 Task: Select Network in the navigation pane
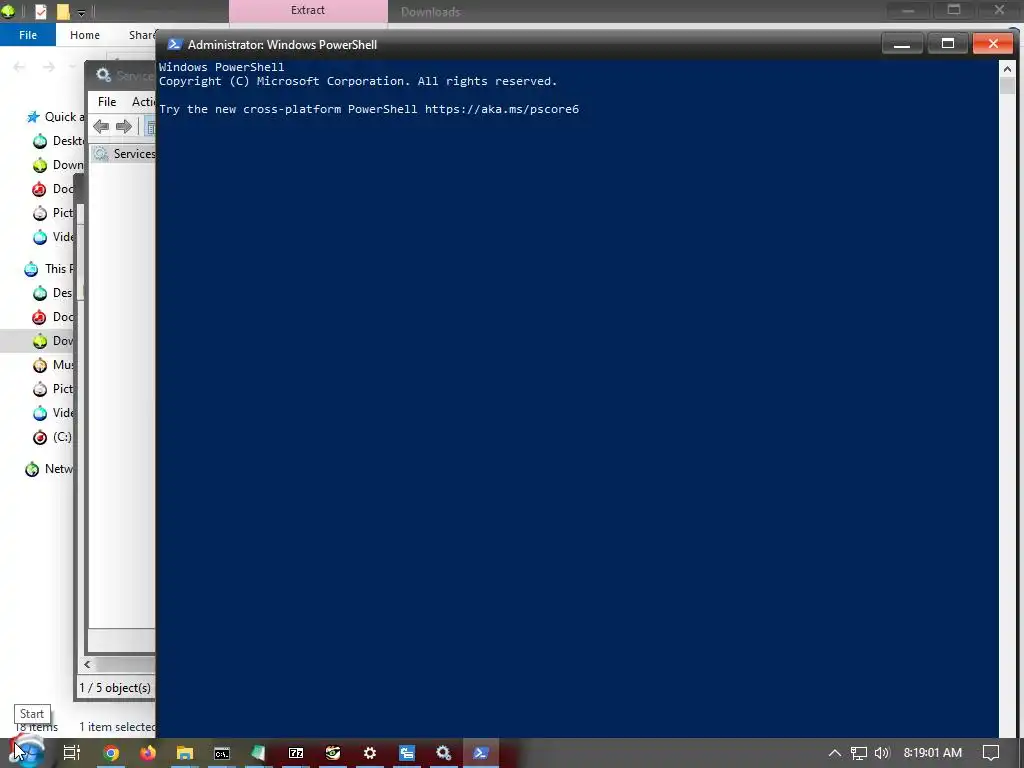point(49,469)
